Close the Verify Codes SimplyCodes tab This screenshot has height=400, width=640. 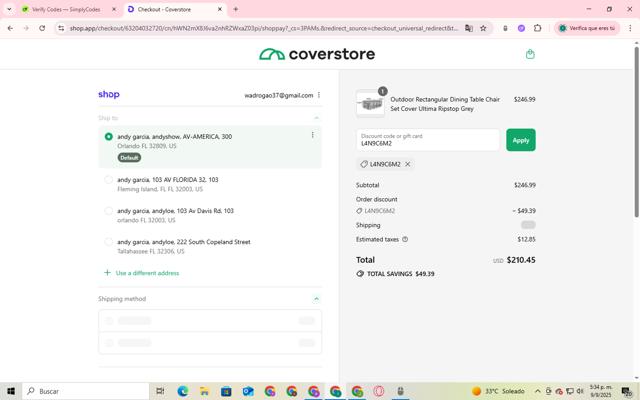tap(114, 9)
